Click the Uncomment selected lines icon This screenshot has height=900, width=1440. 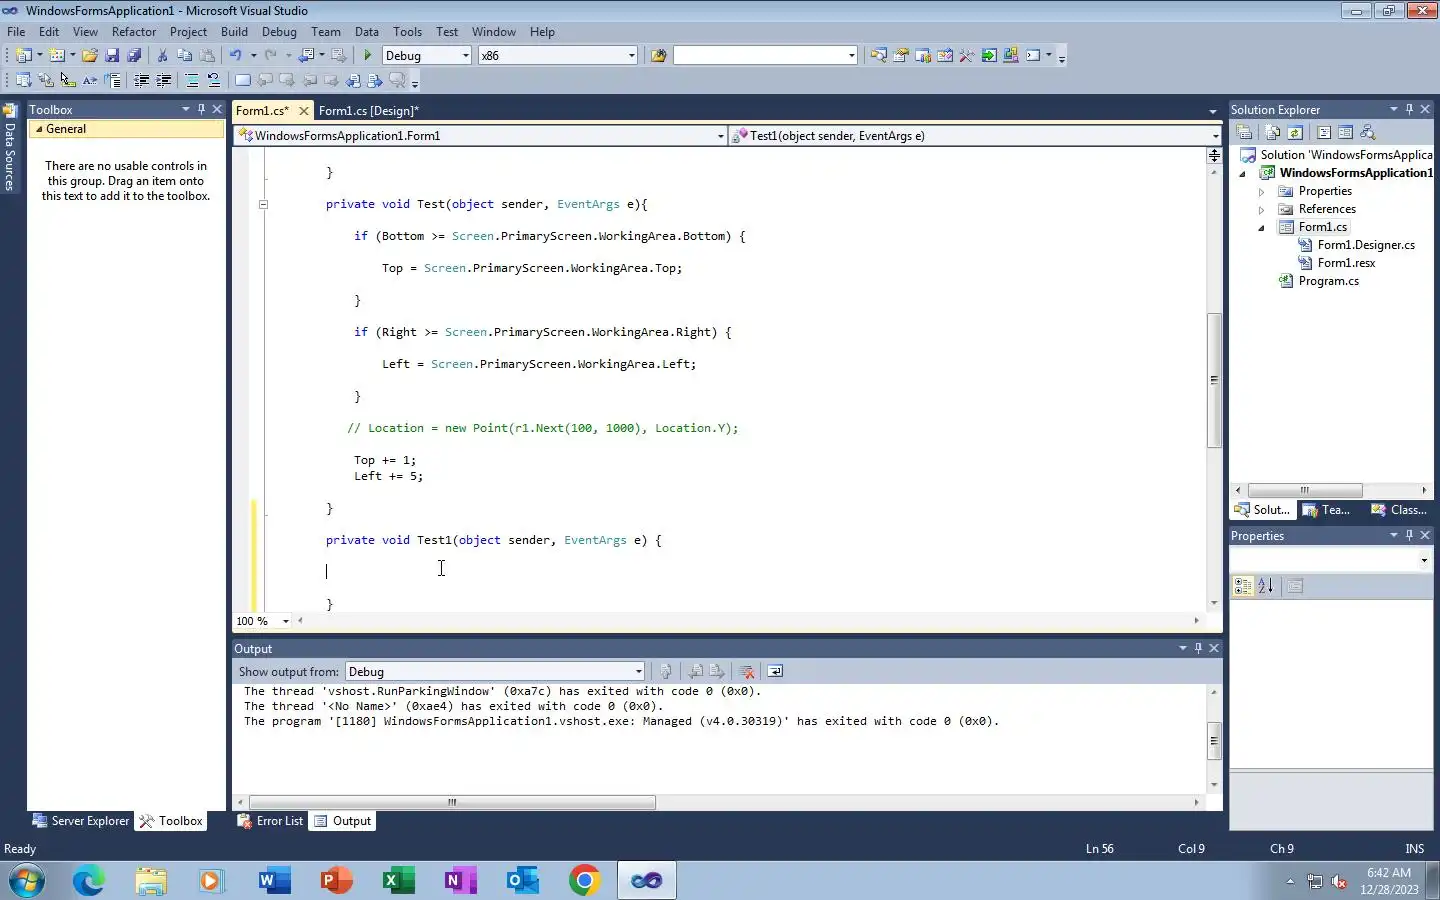(x=213, y=80)
